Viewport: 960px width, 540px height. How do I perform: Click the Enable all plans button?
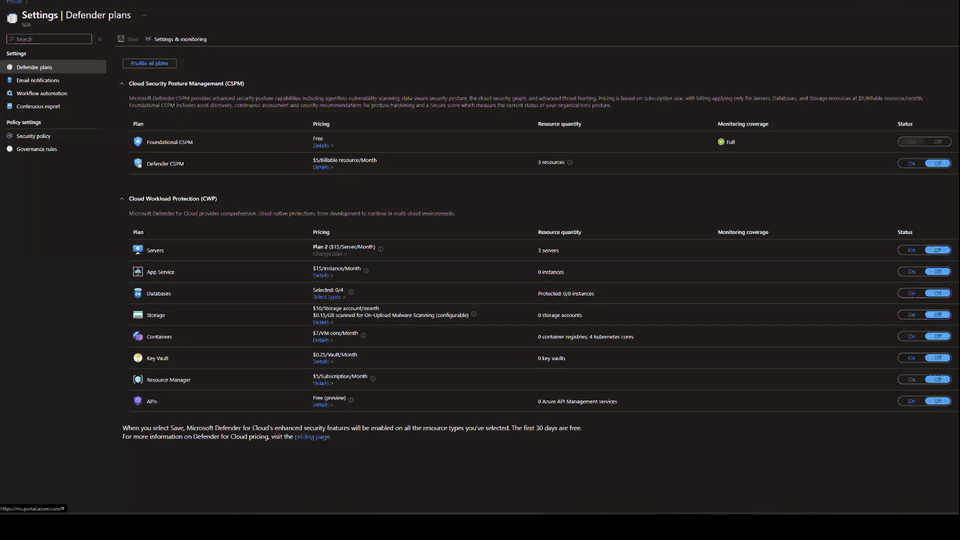(x=149, y=63)
